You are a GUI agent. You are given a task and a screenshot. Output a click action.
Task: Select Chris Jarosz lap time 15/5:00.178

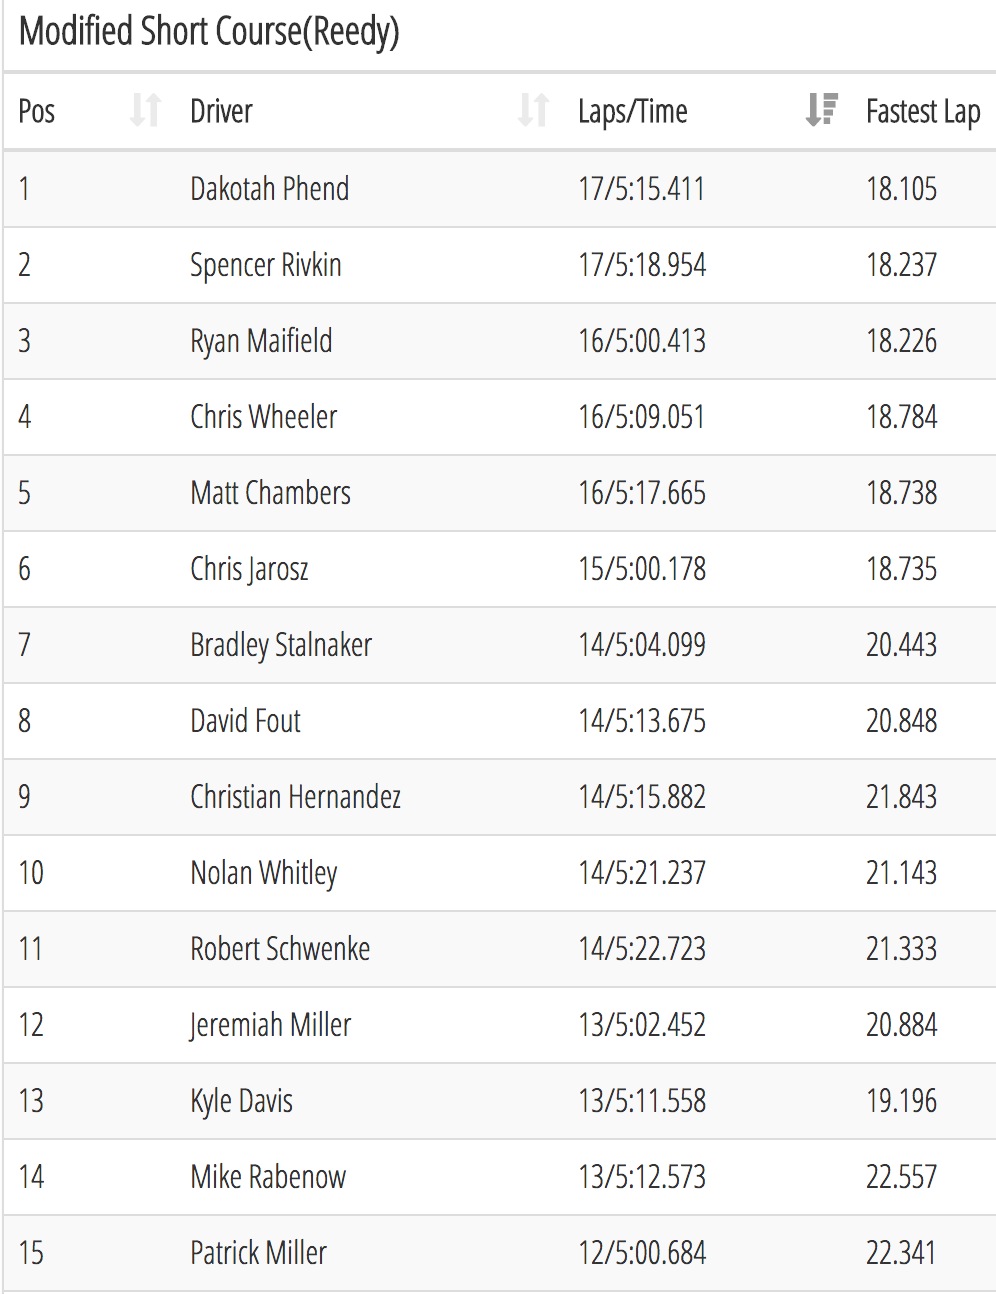(642, 569)
